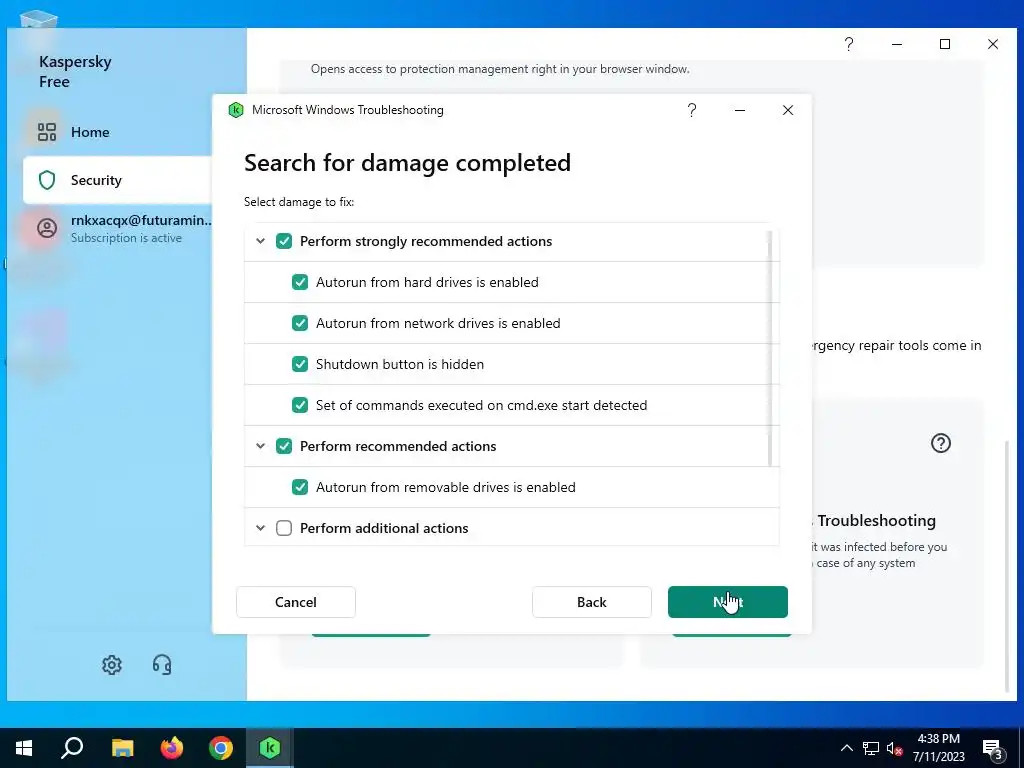Viewport: 1024px width, 768px height.
Task: Launch Firefox from the taskbar
Action: pos(172,748)
